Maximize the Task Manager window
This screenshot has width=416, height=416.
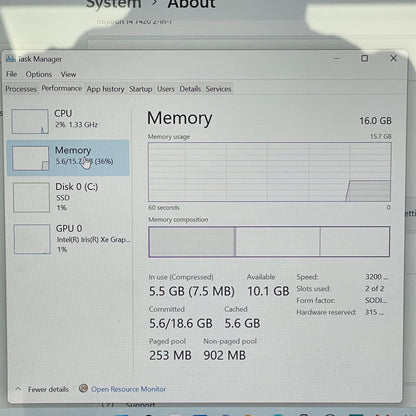click(365, 58)
